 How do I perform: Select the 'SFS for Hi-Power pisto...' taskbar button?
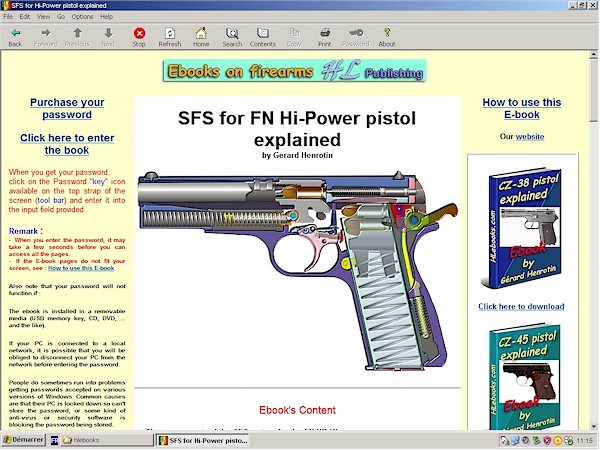pyautogui.click(x=203, y=440)
